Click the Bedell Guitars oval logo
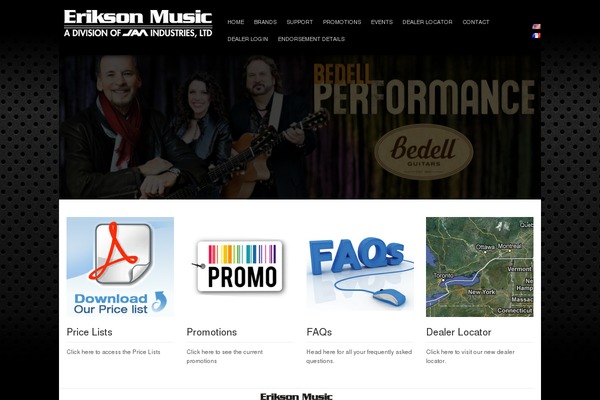Screen dimensions: 600x400 pyautogui.click(x=424, y=152)
